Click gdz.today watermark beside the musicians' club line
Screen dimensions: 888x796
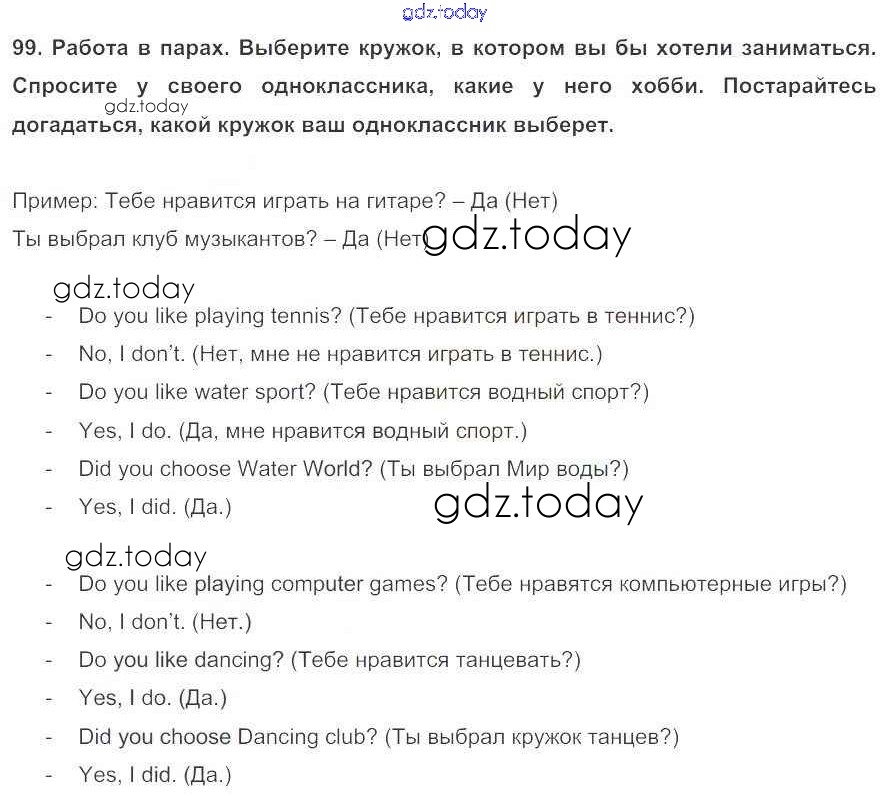[529, 237]
